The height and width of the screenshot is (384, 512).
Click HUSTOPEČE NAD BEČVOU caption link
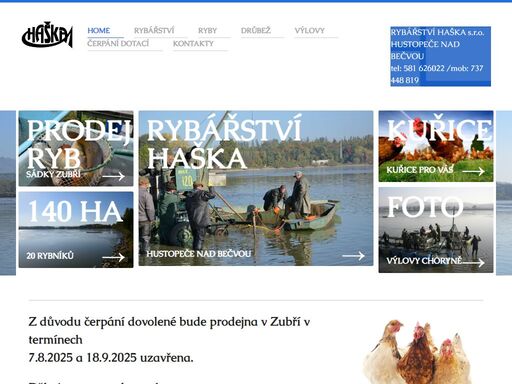(199, 254)
